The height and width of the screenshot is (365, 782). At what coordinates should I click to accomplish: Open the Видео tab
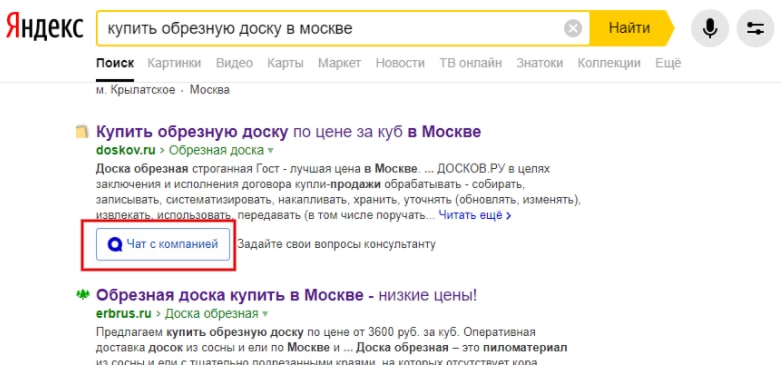(x=234, y=63)
